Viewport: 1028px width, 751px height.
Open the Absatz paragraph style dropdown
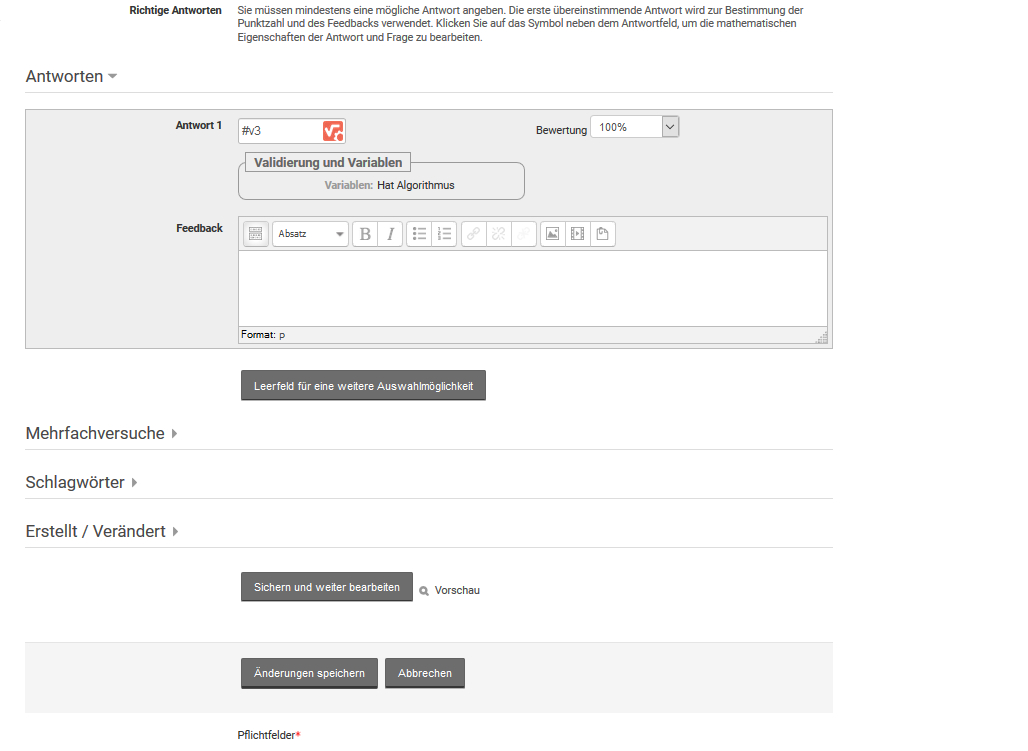310,234
